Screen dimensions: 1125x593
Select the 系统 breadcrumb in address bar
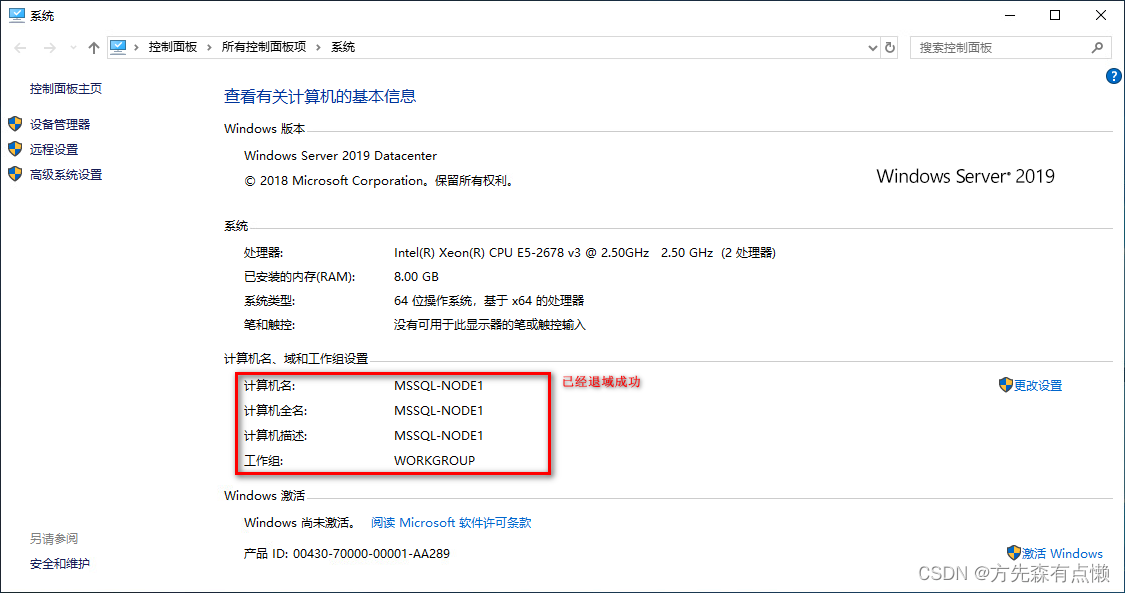tap(343, 47)
